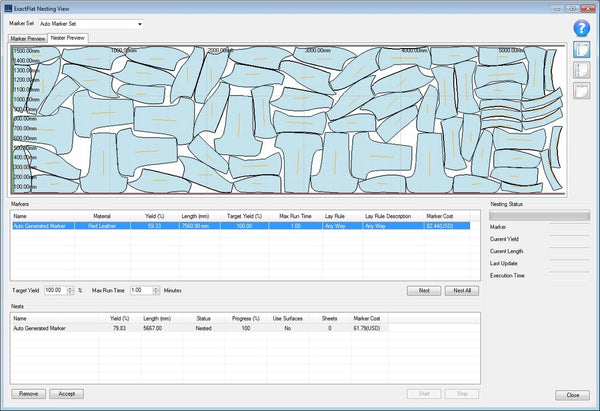600x411 pixels.
Task: Expand the Marker Set dropdown
Action: tap(139, 22)
